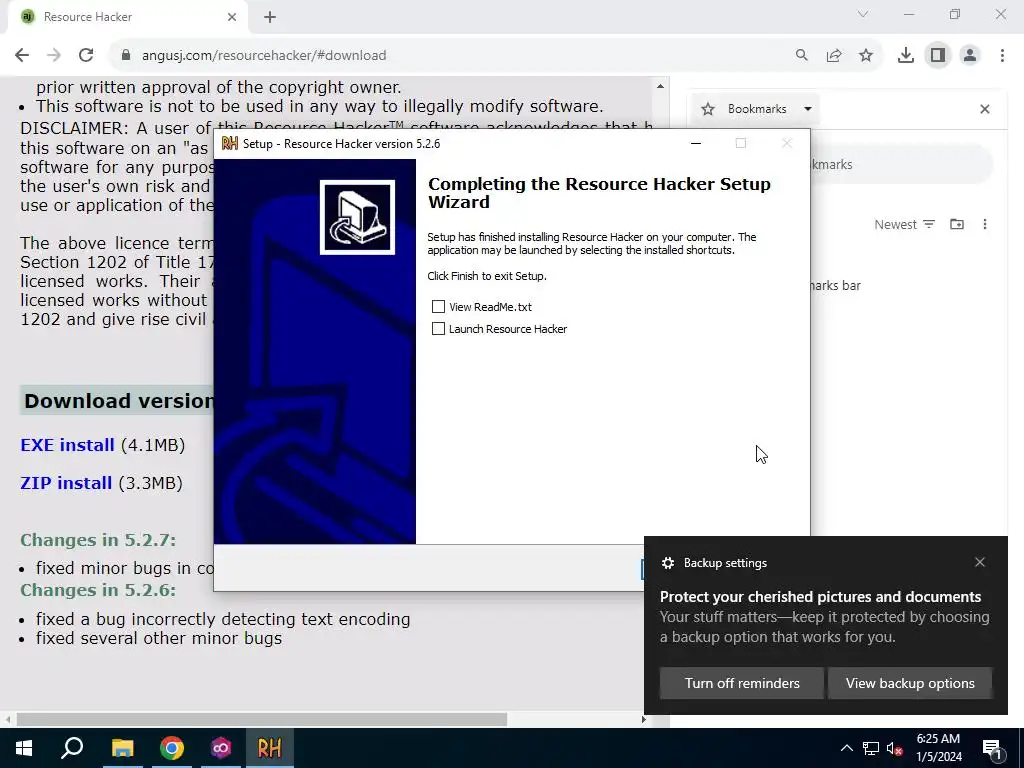
Task: Click the muted volume tray icon
Action: [895, 748]
